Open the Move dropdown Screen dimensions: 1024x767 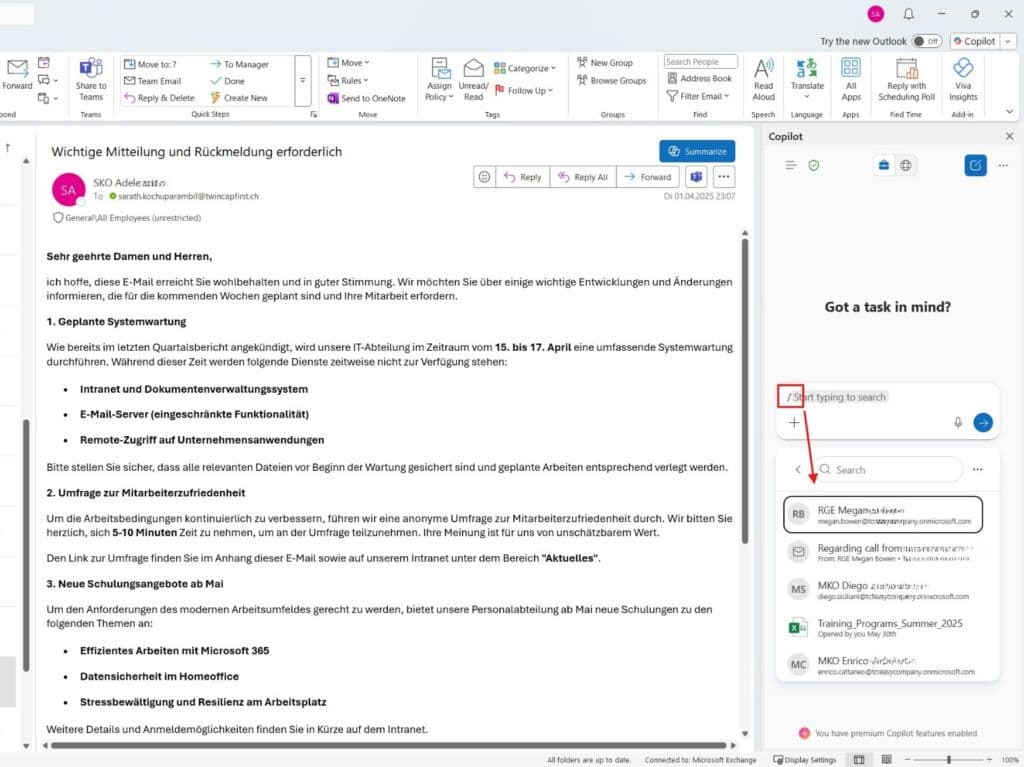point(348,63)
